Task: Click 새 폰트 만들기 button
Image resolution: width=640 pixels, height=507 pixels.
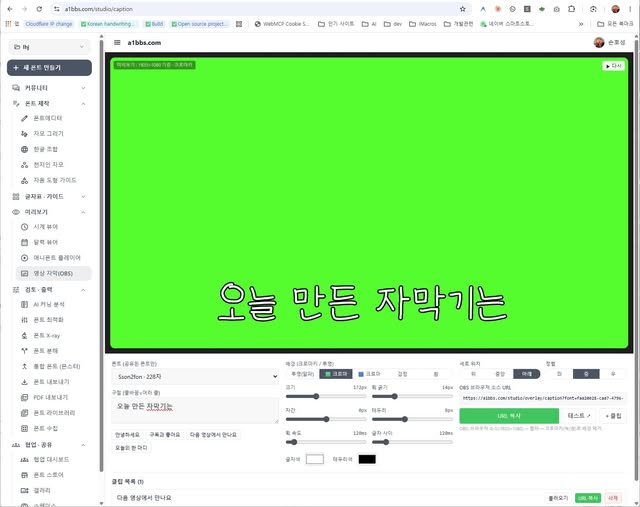Action: (x=49, y=68)
